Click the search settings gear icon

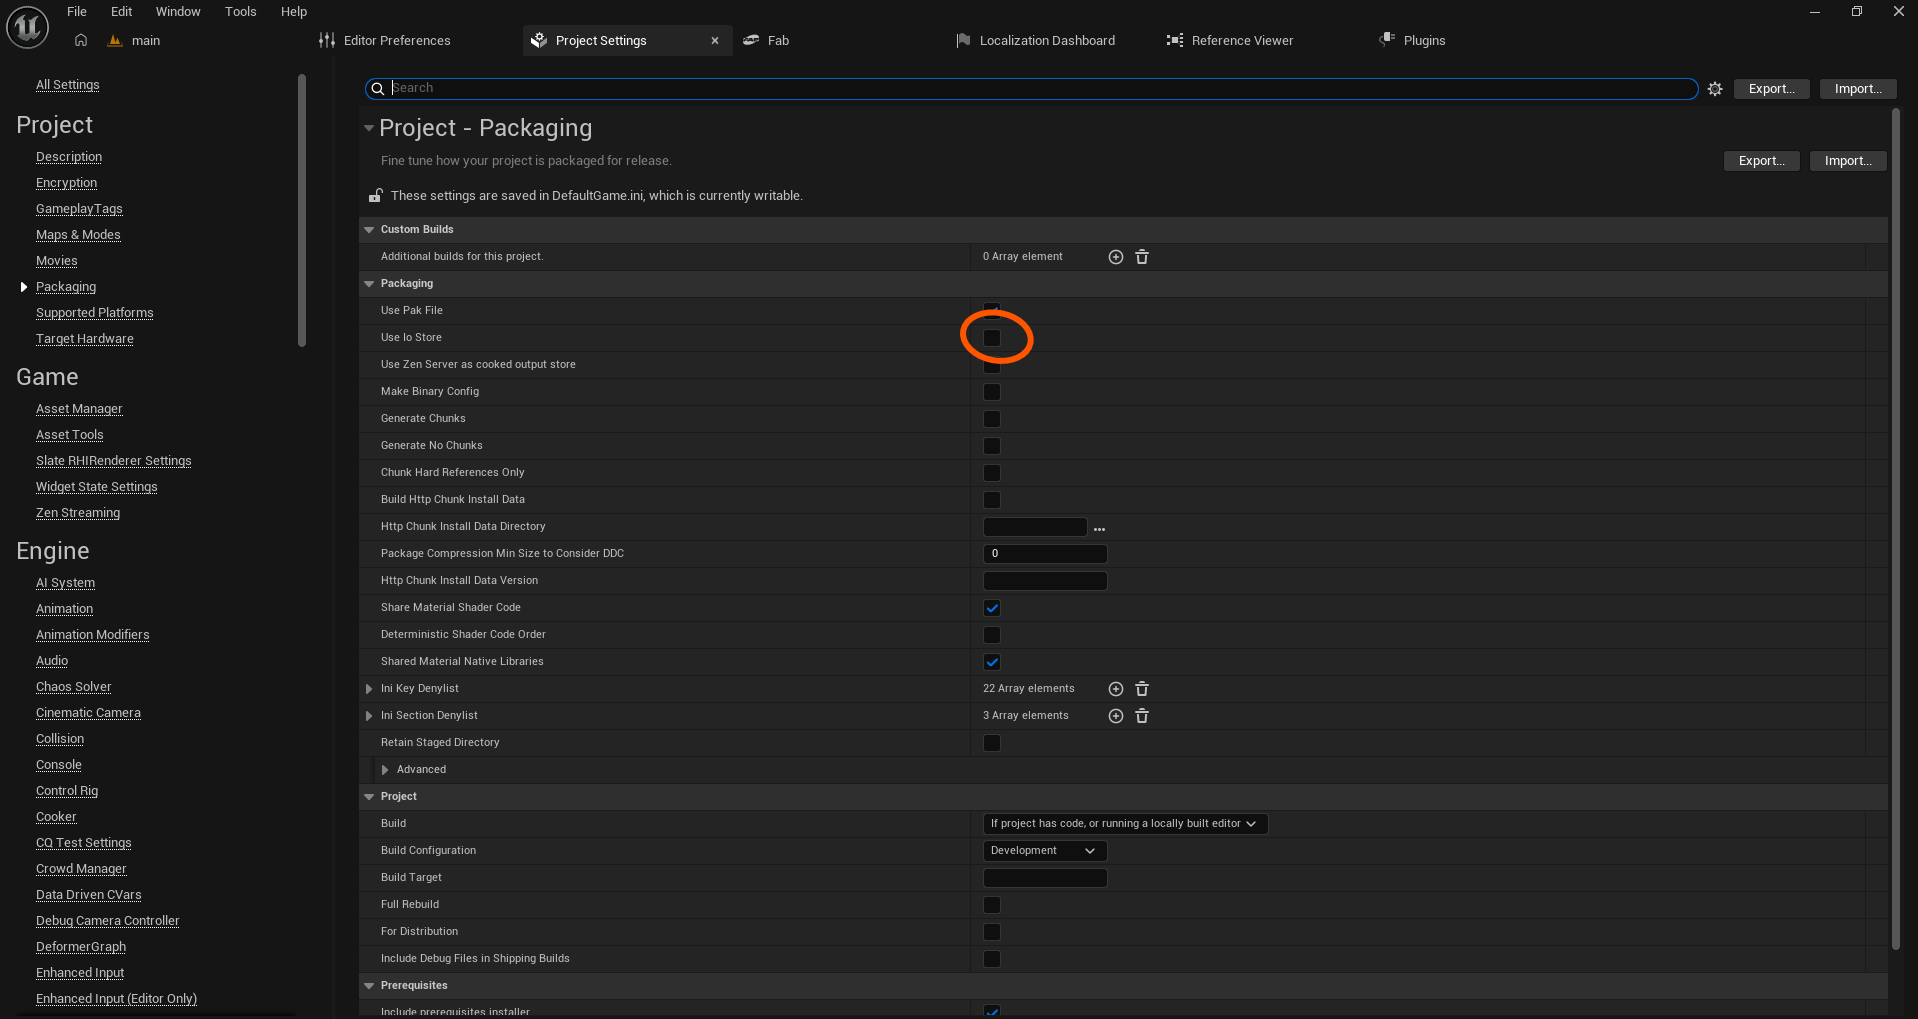[1715, 89]
